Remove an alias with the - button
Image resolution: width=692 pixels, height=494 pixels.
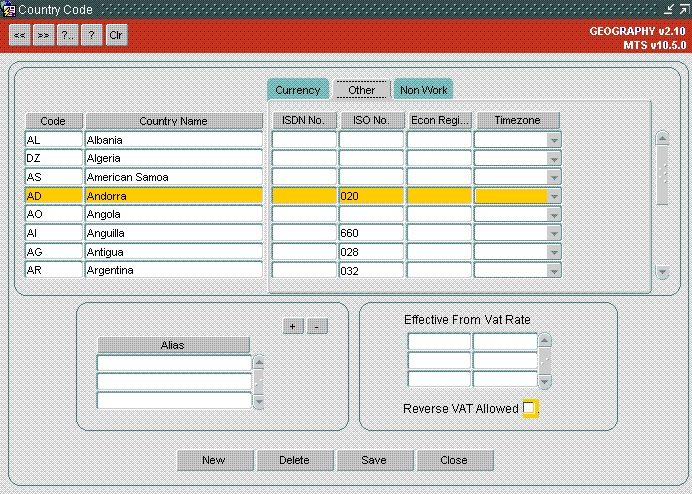[317, 326]
